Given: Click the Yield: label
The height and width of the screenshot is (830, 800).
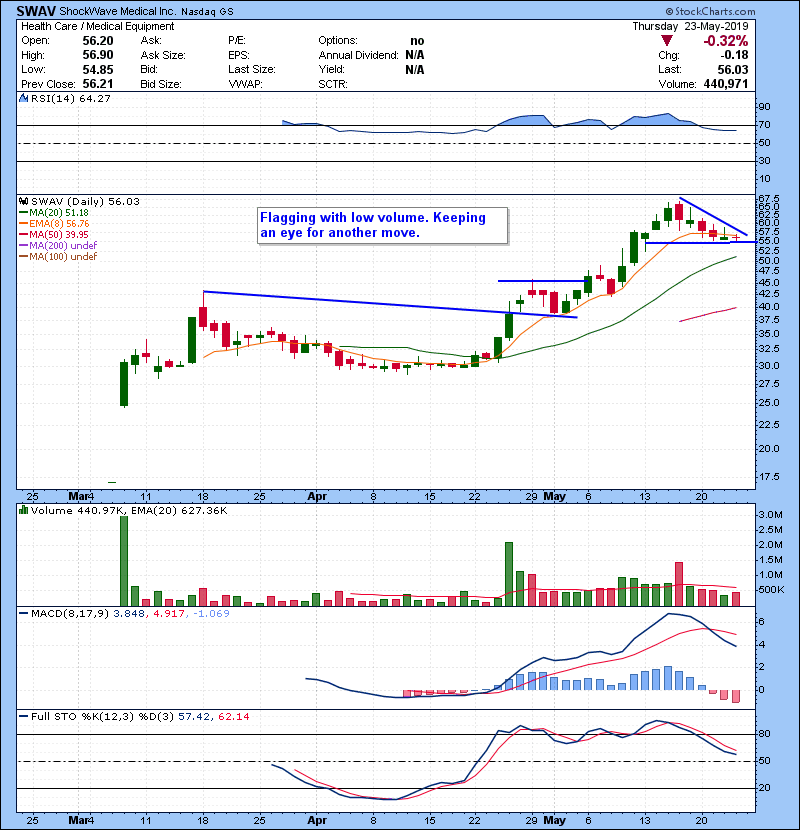Looking at the screenshot, I should [x=332, y=70].
